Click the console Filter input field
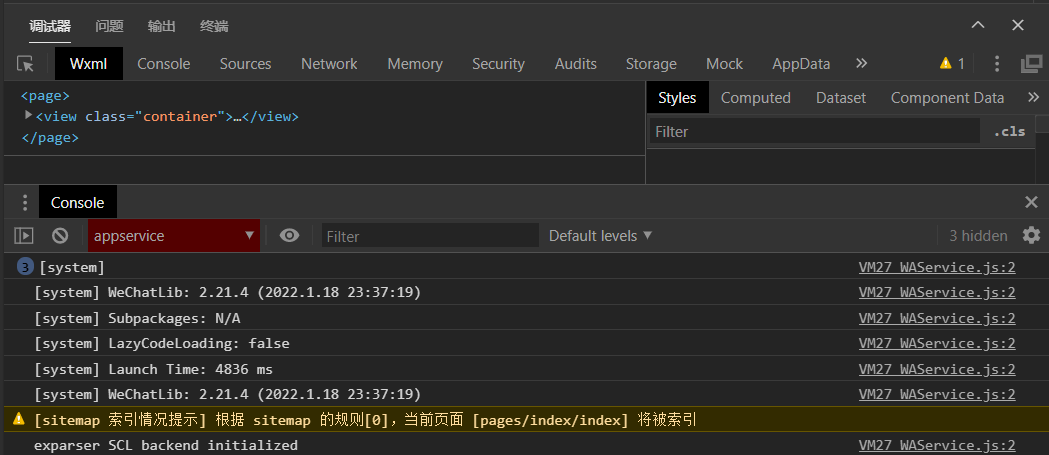The width and height of the screenshot is (1049, 455). (x=430, y=236)
